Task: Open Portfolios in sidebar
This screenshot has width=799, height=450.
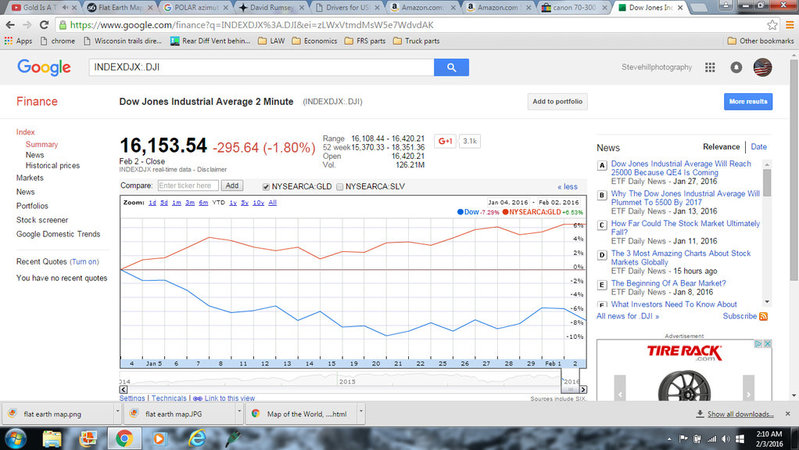Action: (32, 206)
